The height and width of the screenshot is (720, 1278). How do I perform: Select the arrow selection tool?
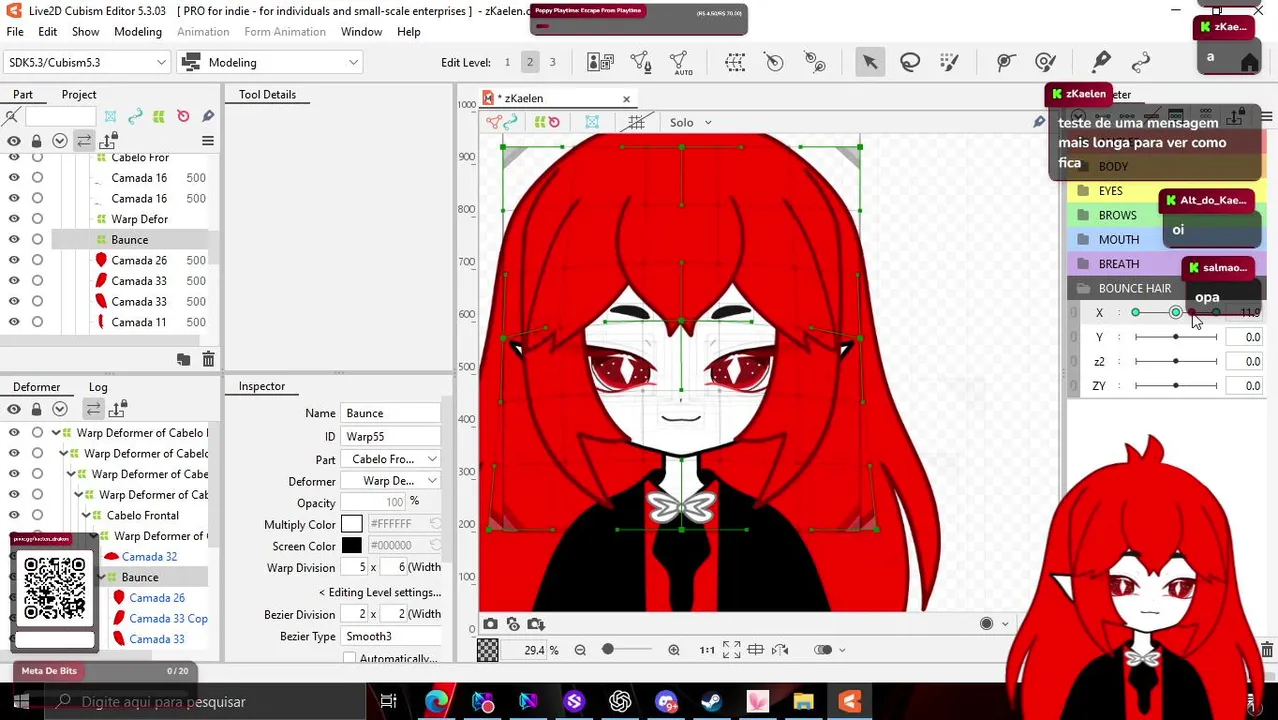(x=870, y=62)
